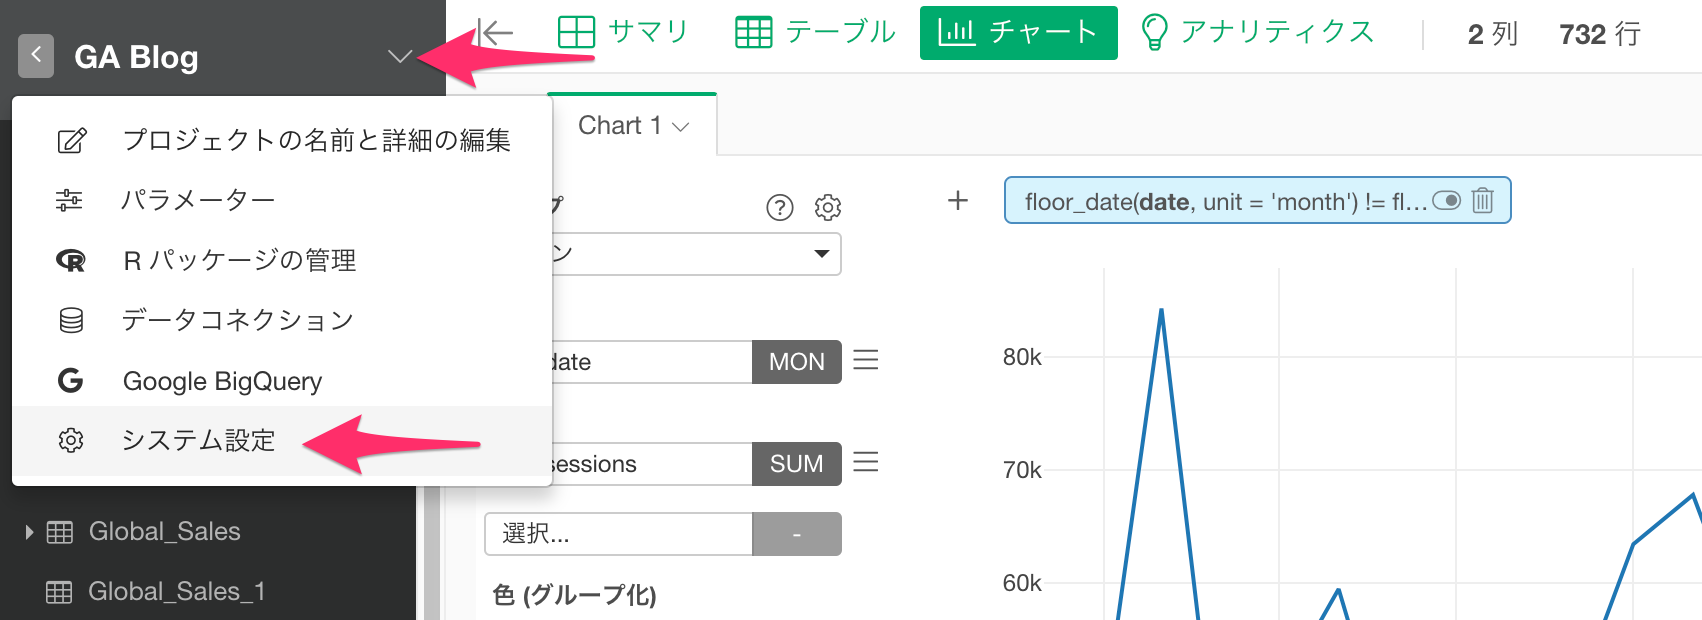Select R パッケージの管理 from menu
Screen dimensions: 1702x620
click(x=282, y=260)
